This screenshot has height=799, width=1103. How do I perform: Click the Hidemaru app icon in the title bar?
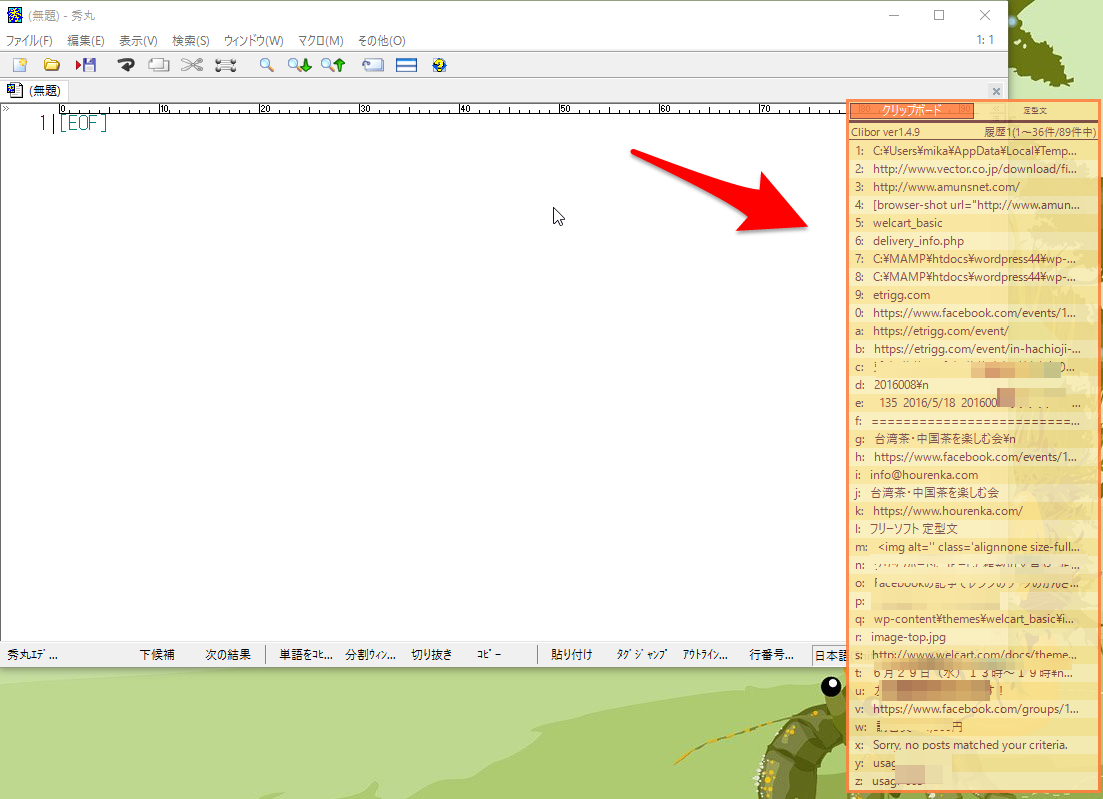pyautogui.click(x=14, y=15)
